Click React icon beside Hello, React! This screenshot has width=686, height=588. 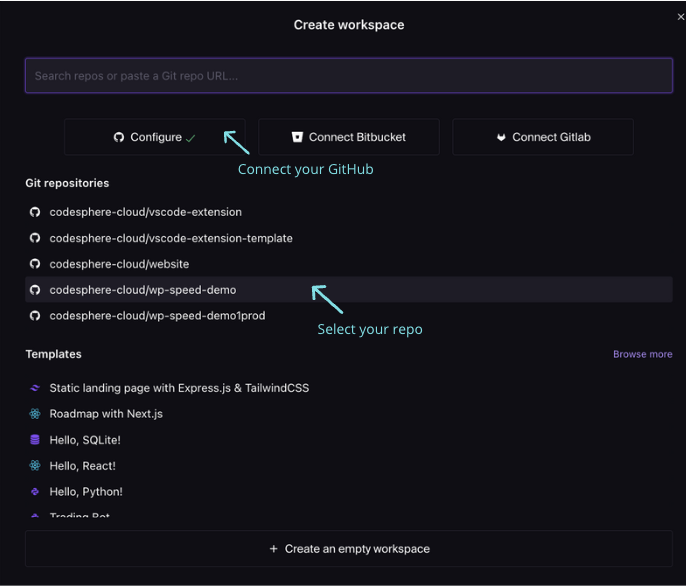35,466
